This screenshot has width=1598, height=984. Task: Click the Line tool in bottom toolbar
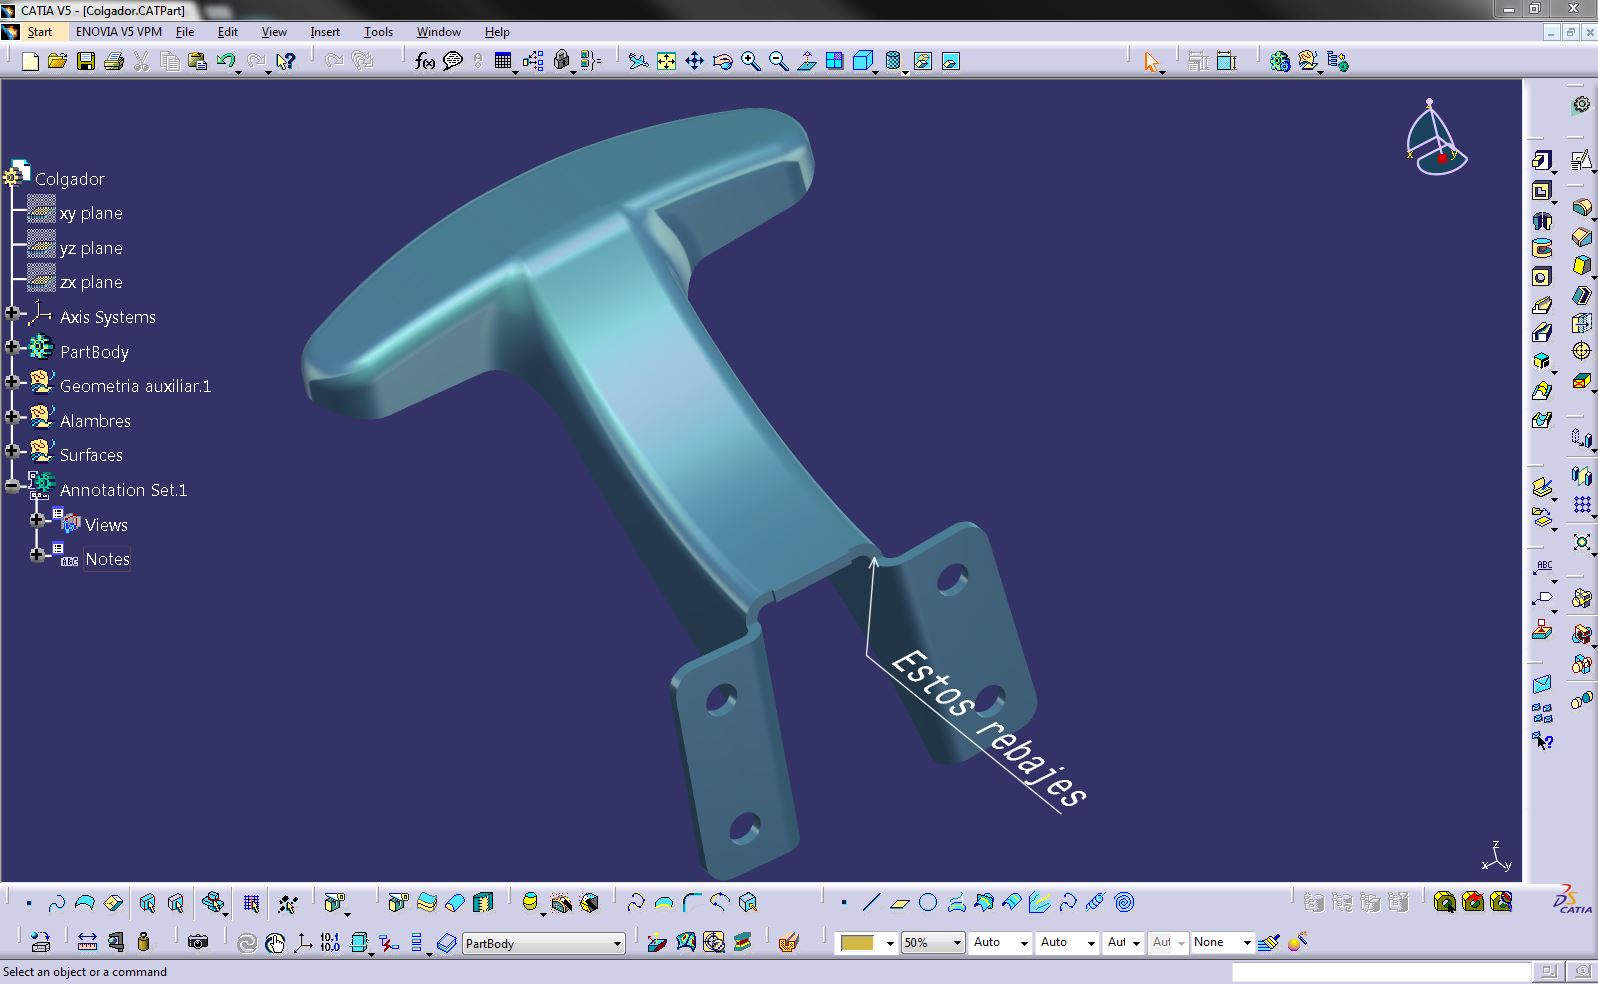[x=871, y=903]
